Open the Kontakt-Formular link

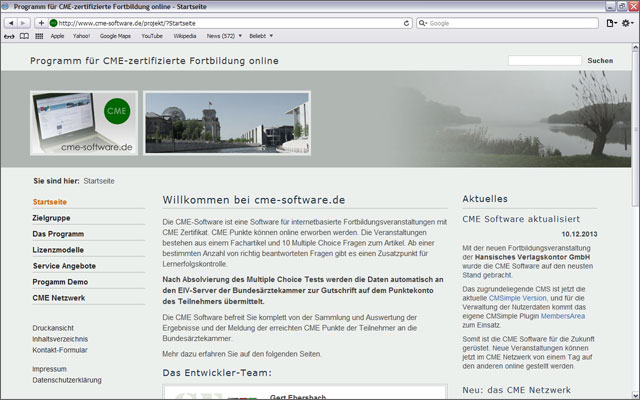(60, 350)
